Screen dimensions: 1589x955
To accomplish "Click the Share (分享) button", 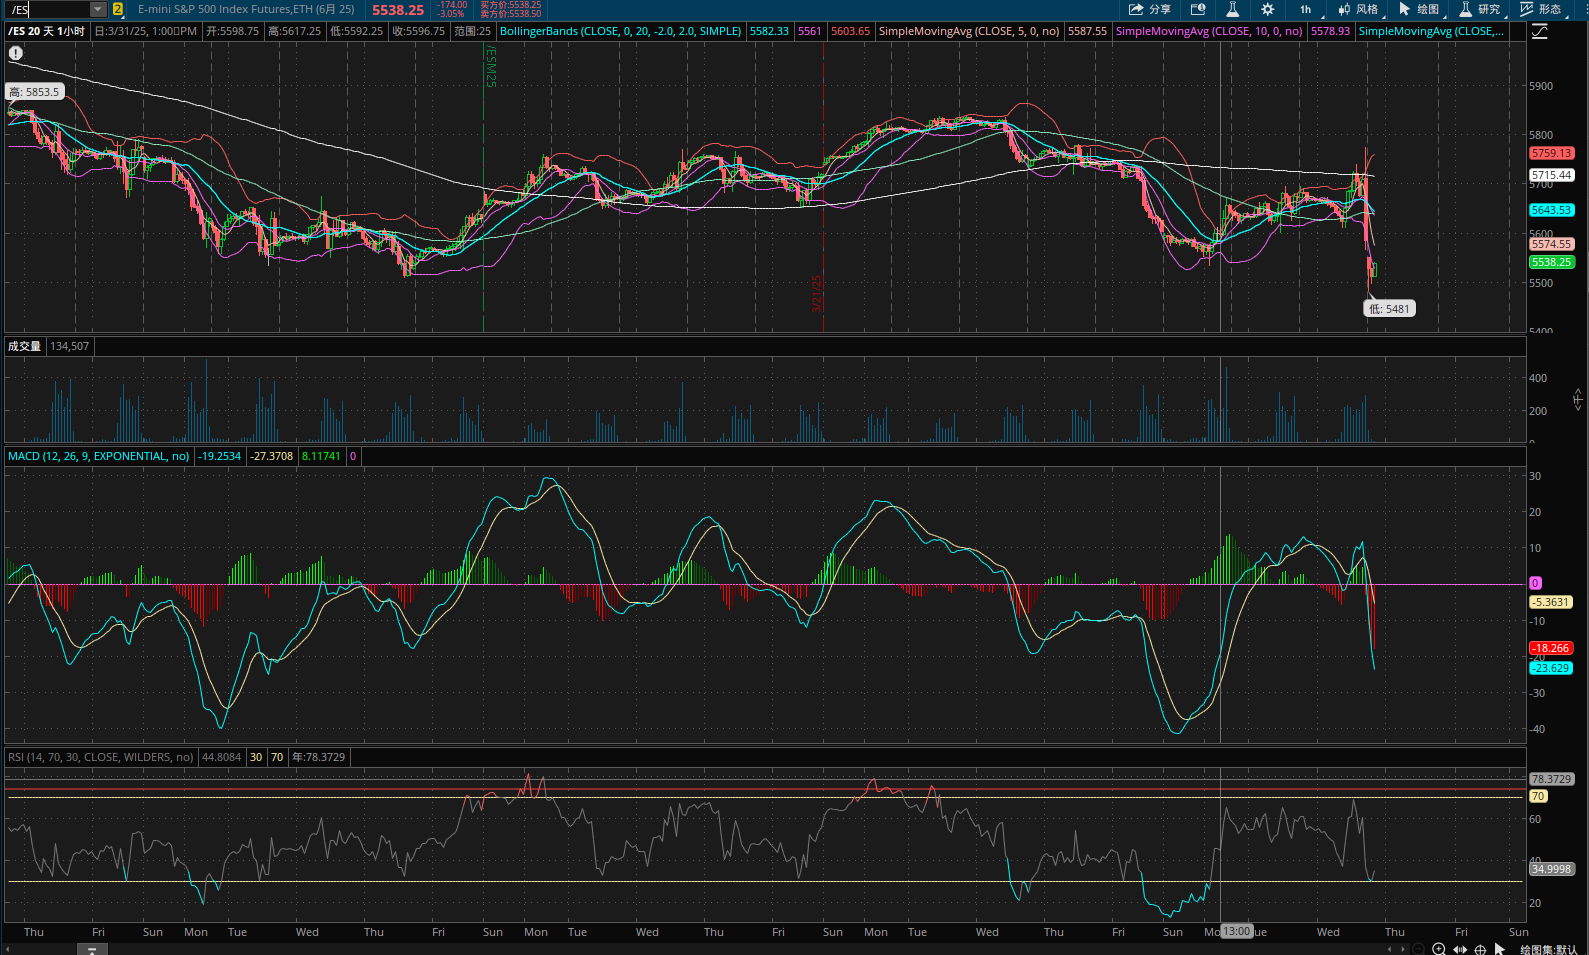I will coord(1150,9).
